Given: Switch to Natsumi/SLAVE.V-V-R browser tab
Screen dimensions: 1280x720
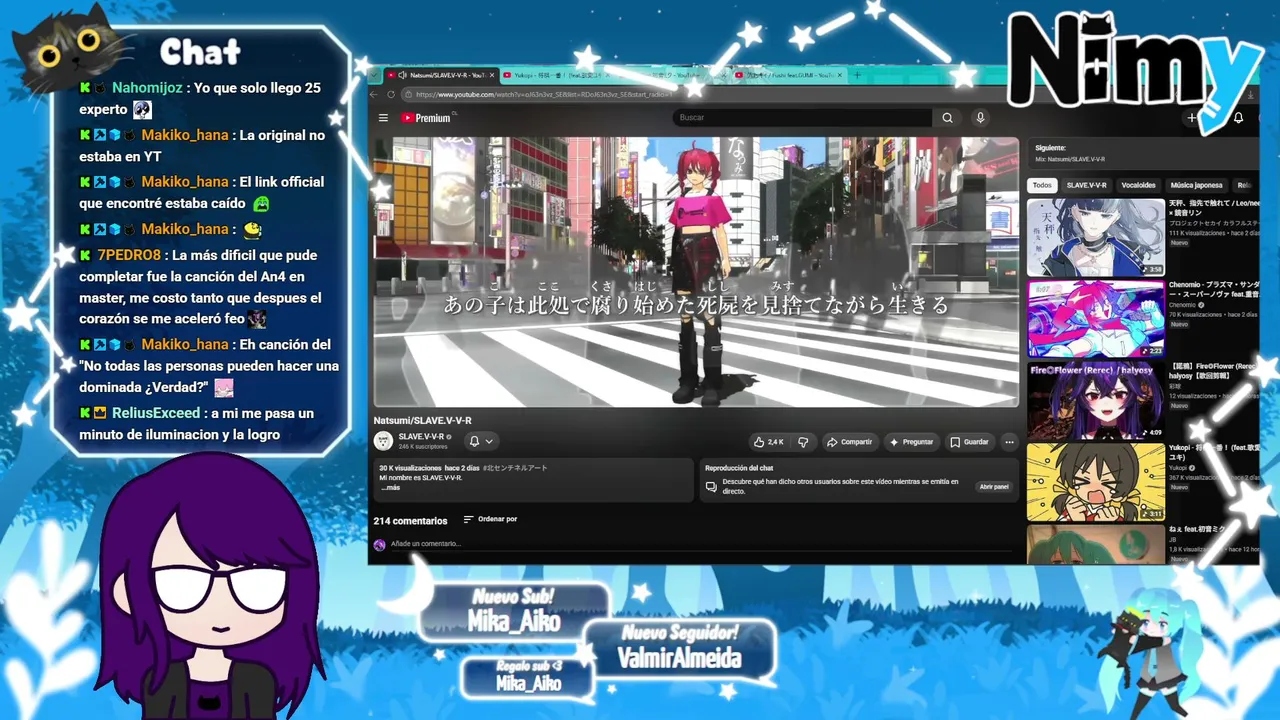Looking at the screenshot, I should [x=440, y=75].
